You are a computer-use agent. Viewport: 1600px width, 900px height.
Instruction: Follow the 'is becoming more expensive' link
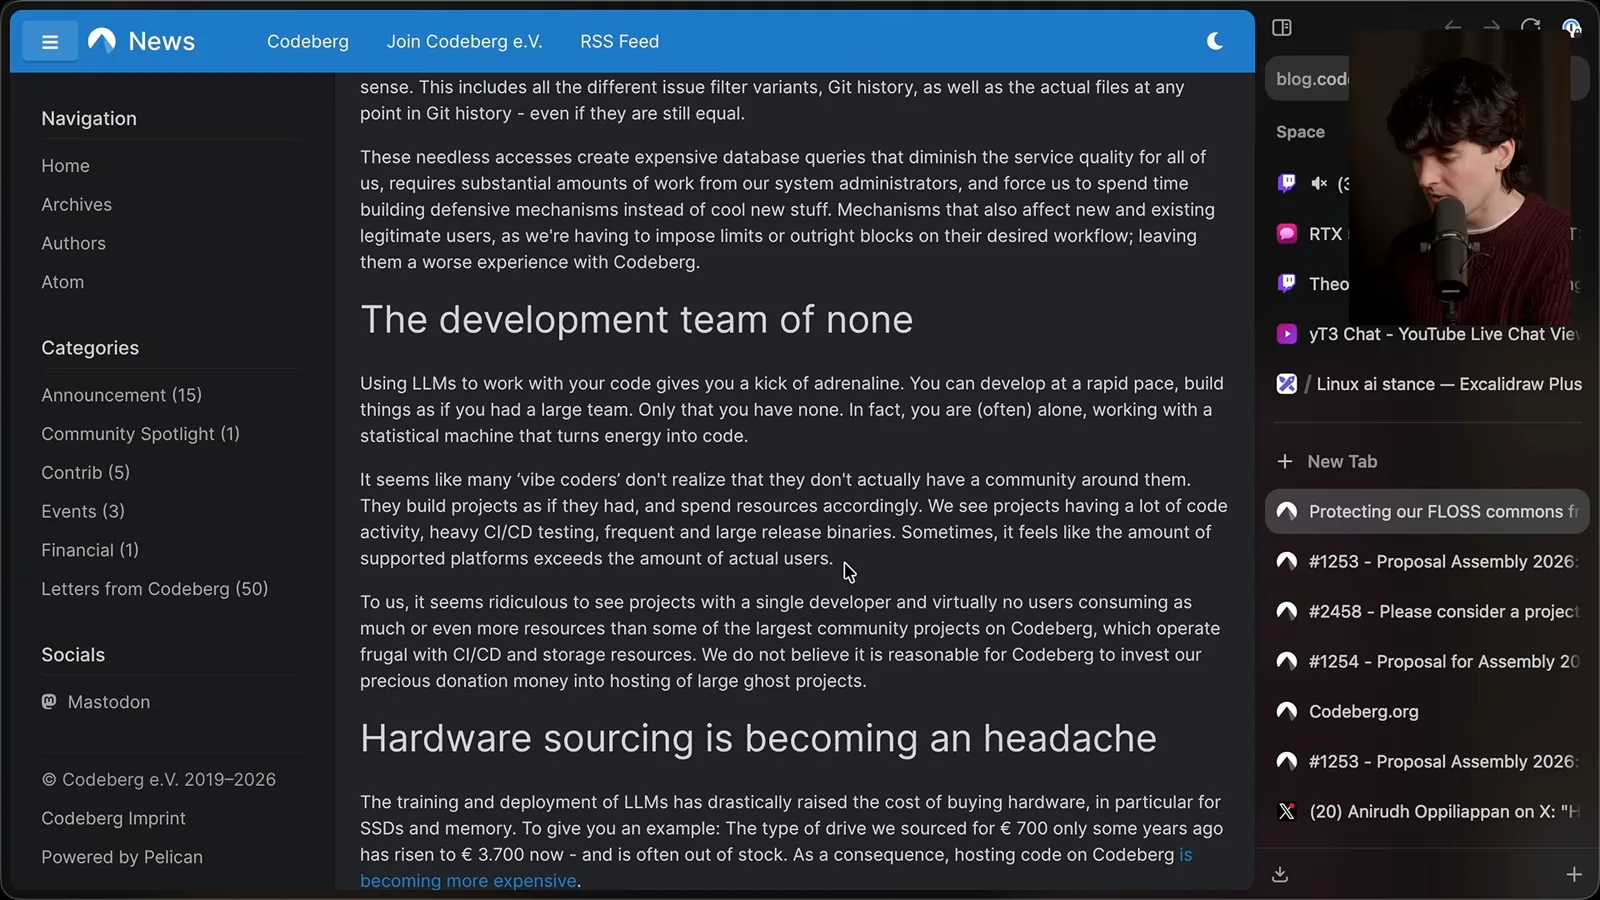coord(468,881)
